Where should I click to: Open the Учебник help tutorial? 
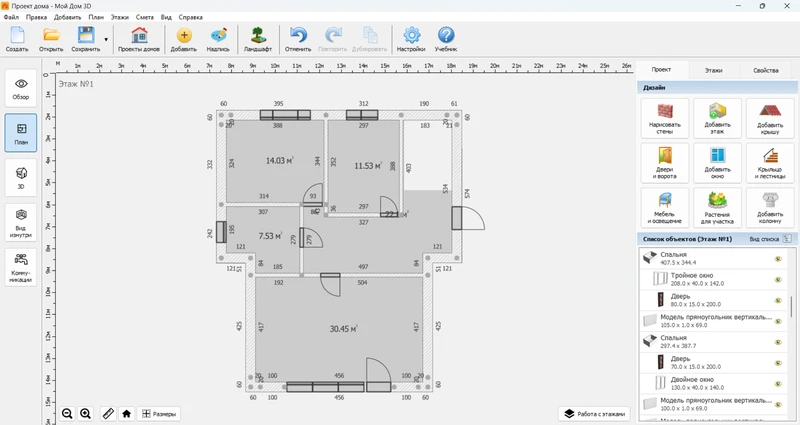[446, 39]
